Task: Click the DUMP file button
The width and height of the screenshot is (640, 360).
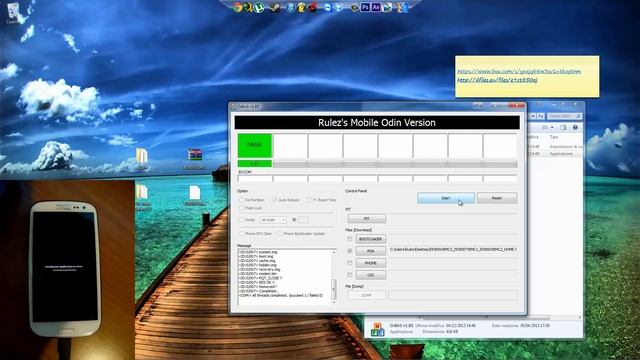Action: click(367, 295)
